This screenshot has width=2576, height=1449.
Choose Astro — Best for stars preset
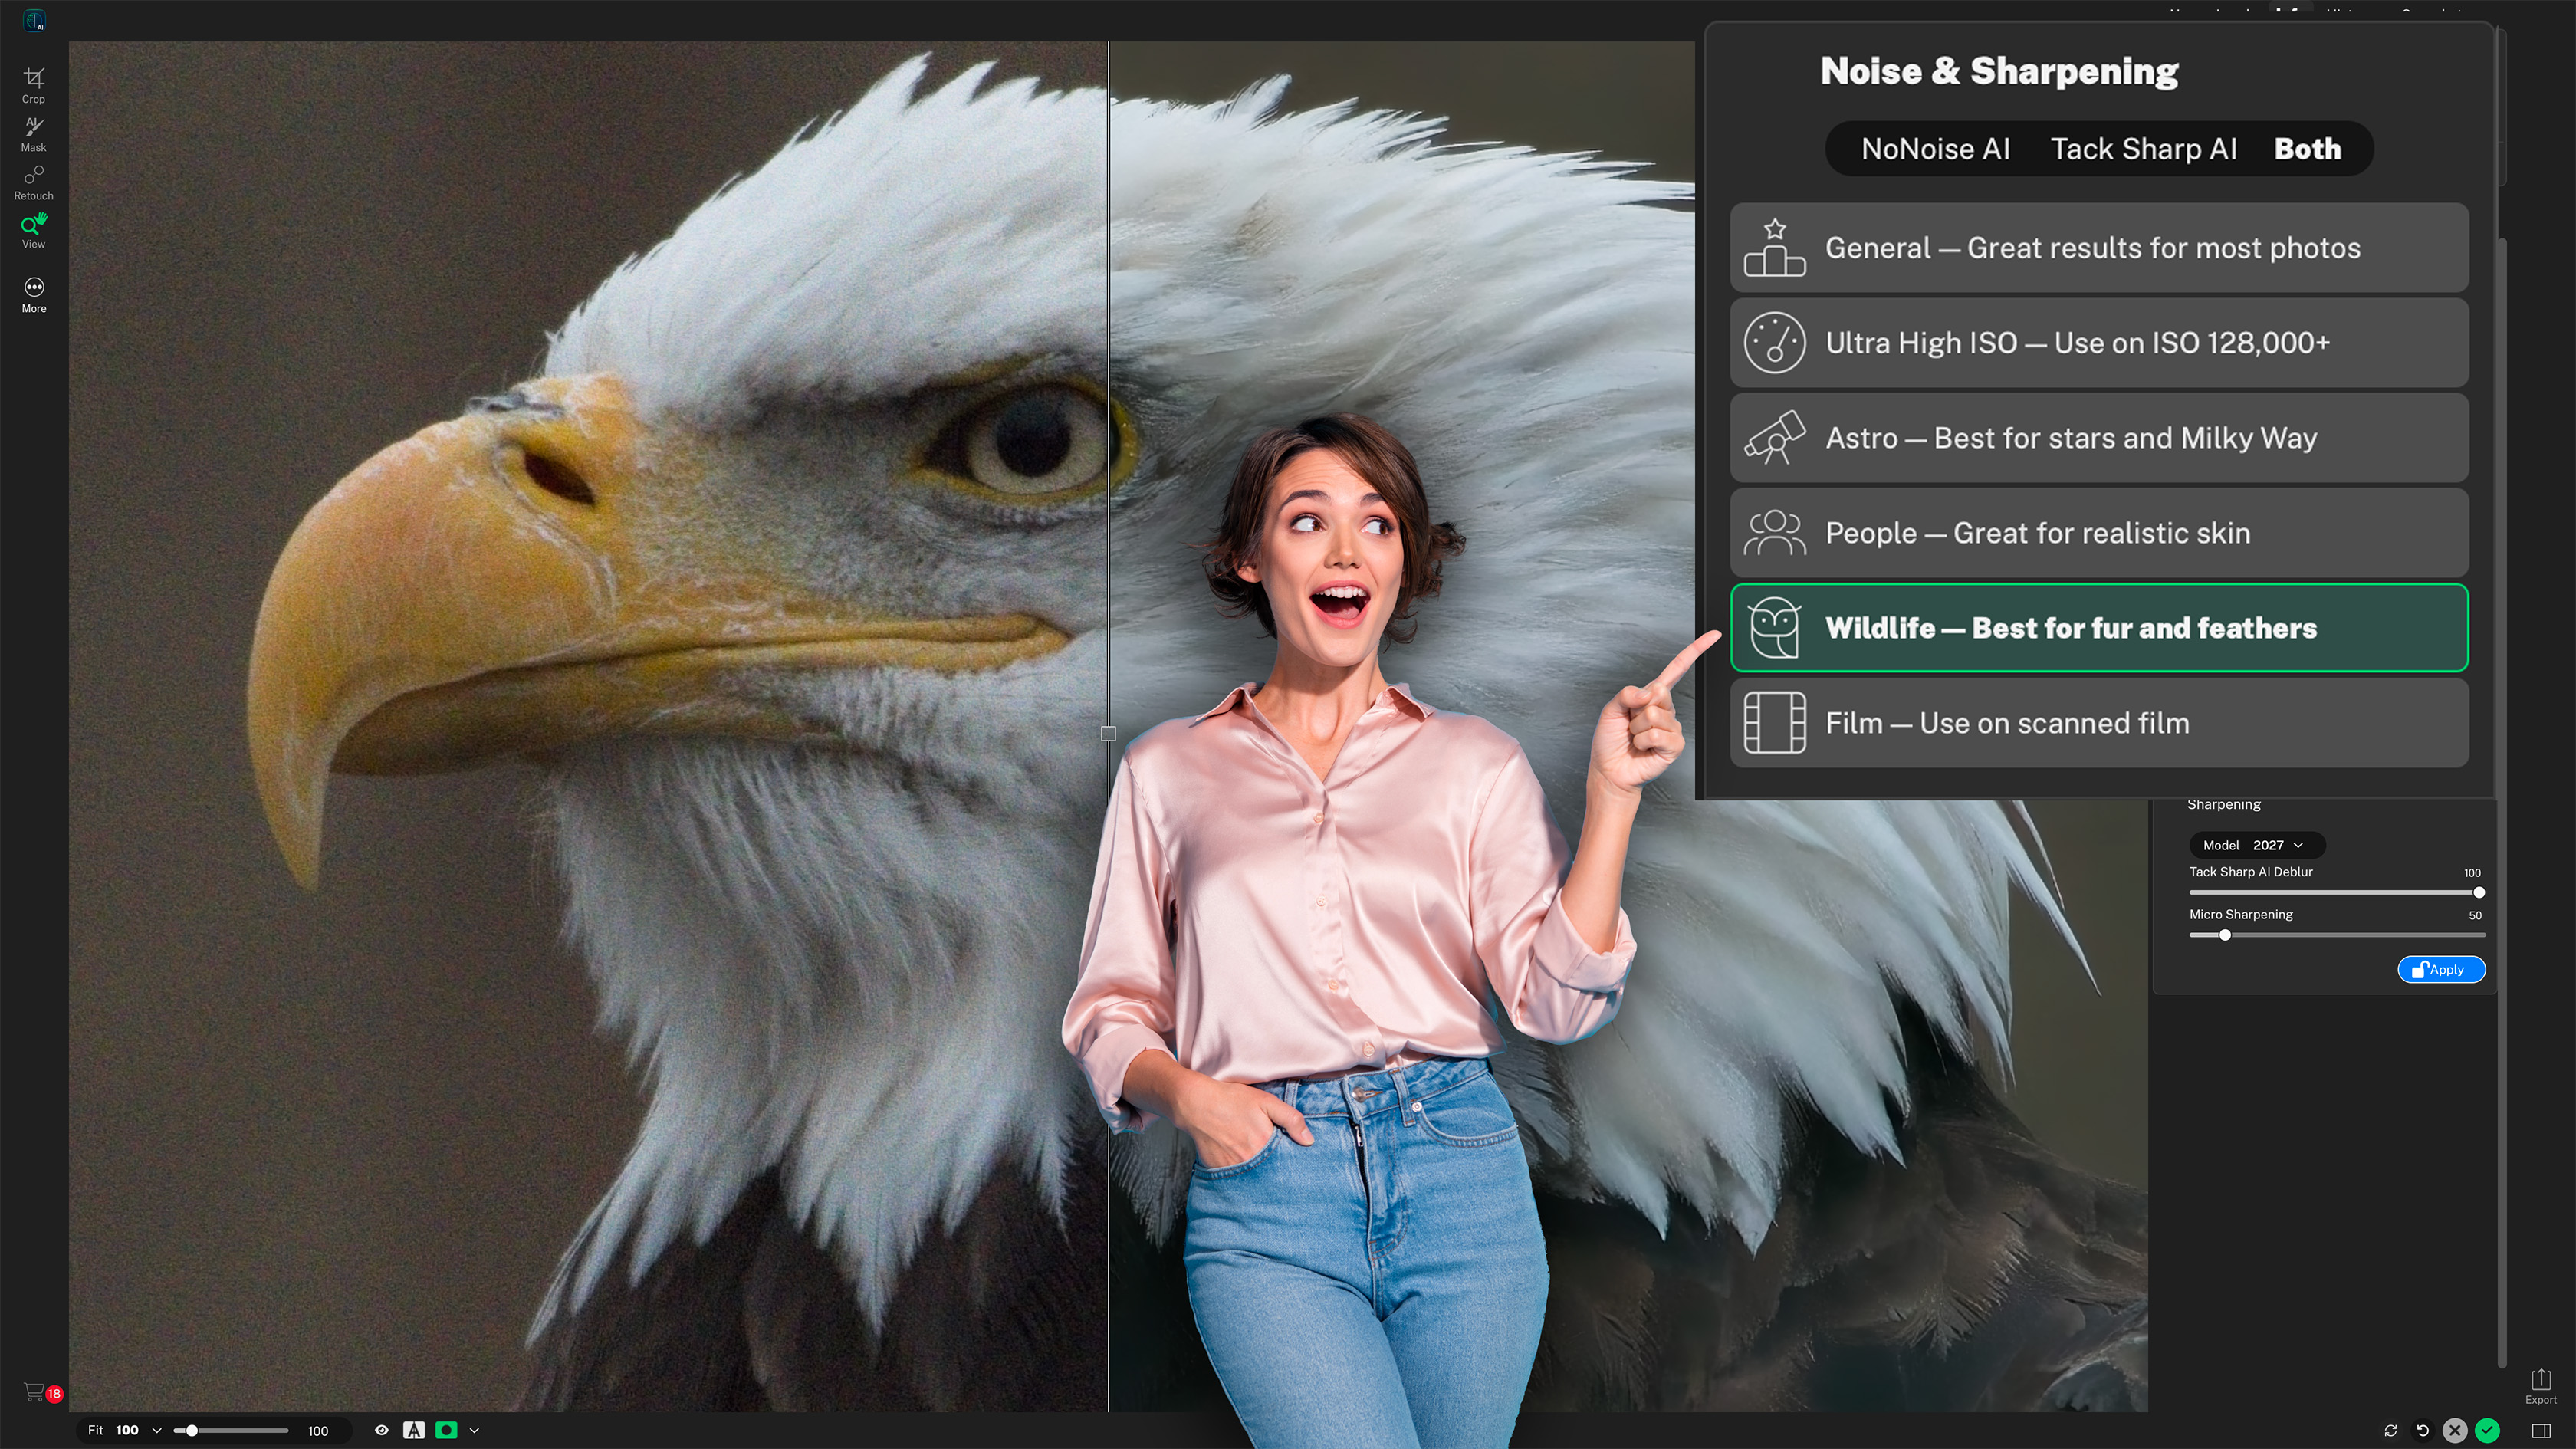(2099, 438)
